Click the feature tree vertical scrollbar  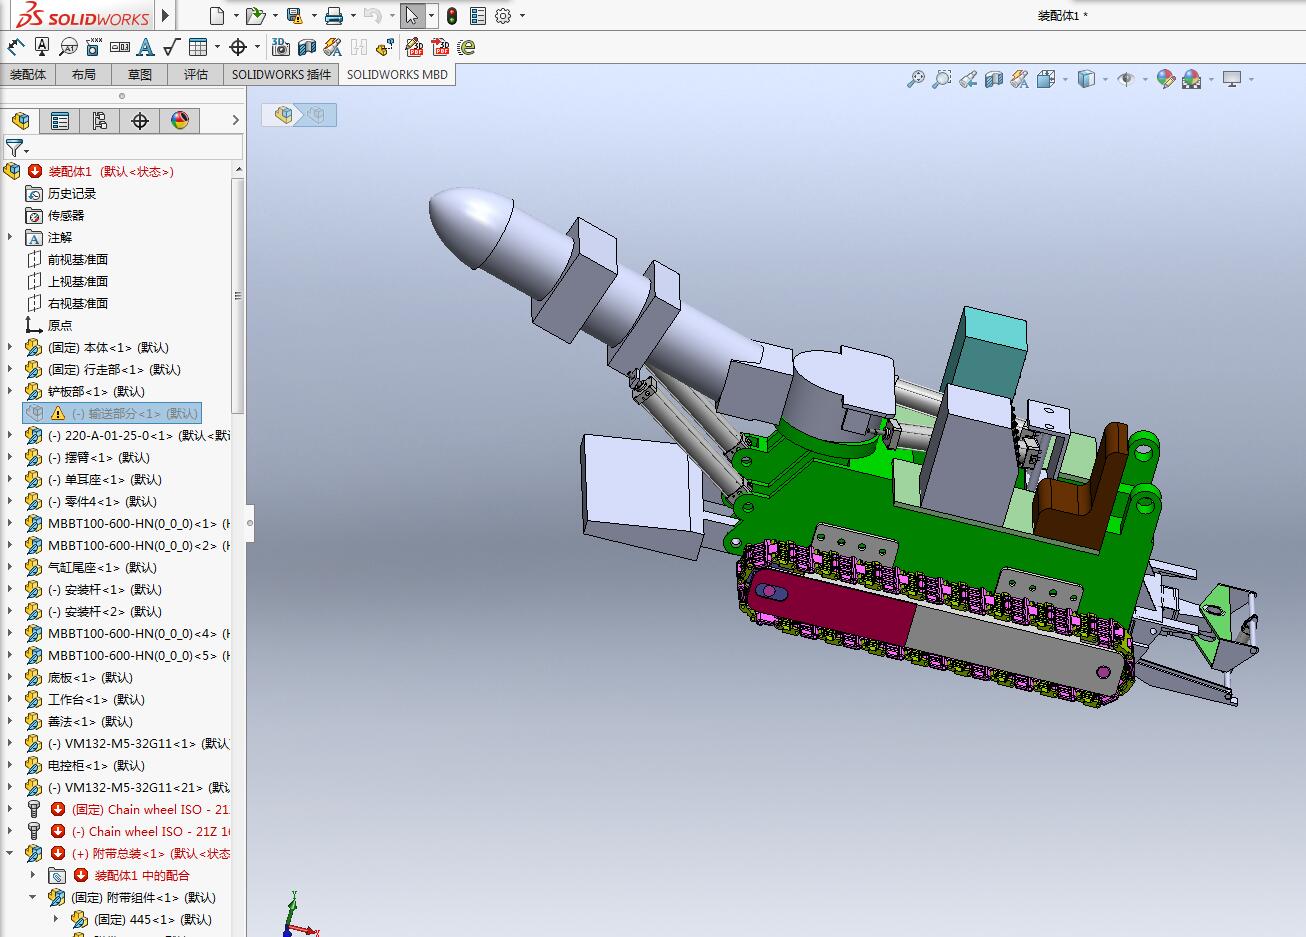(x=238, y=295)
